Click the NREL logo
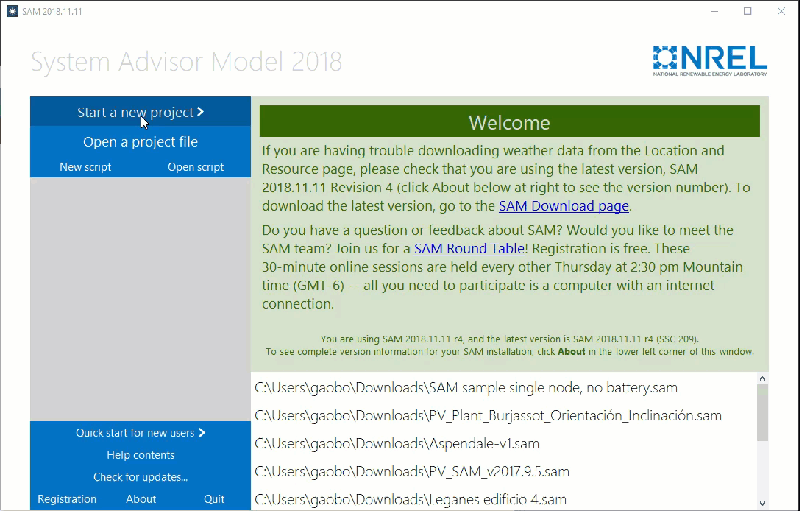 pos(709,60)
